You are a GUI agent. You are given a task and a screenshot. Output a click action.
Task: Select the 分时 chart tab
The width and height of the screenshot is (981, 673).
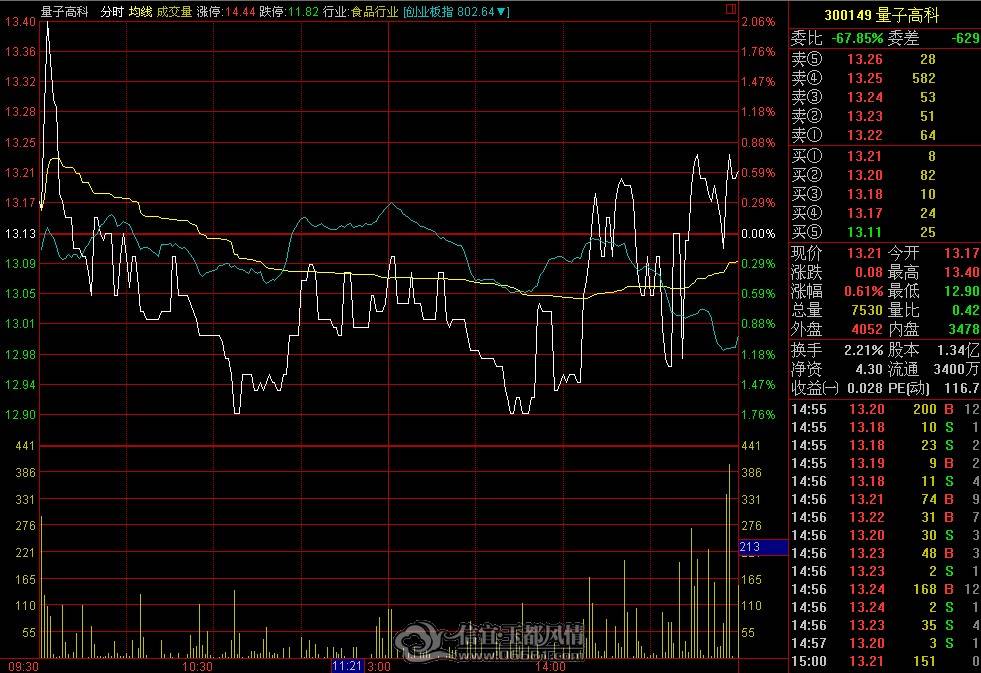pos(112,11)
